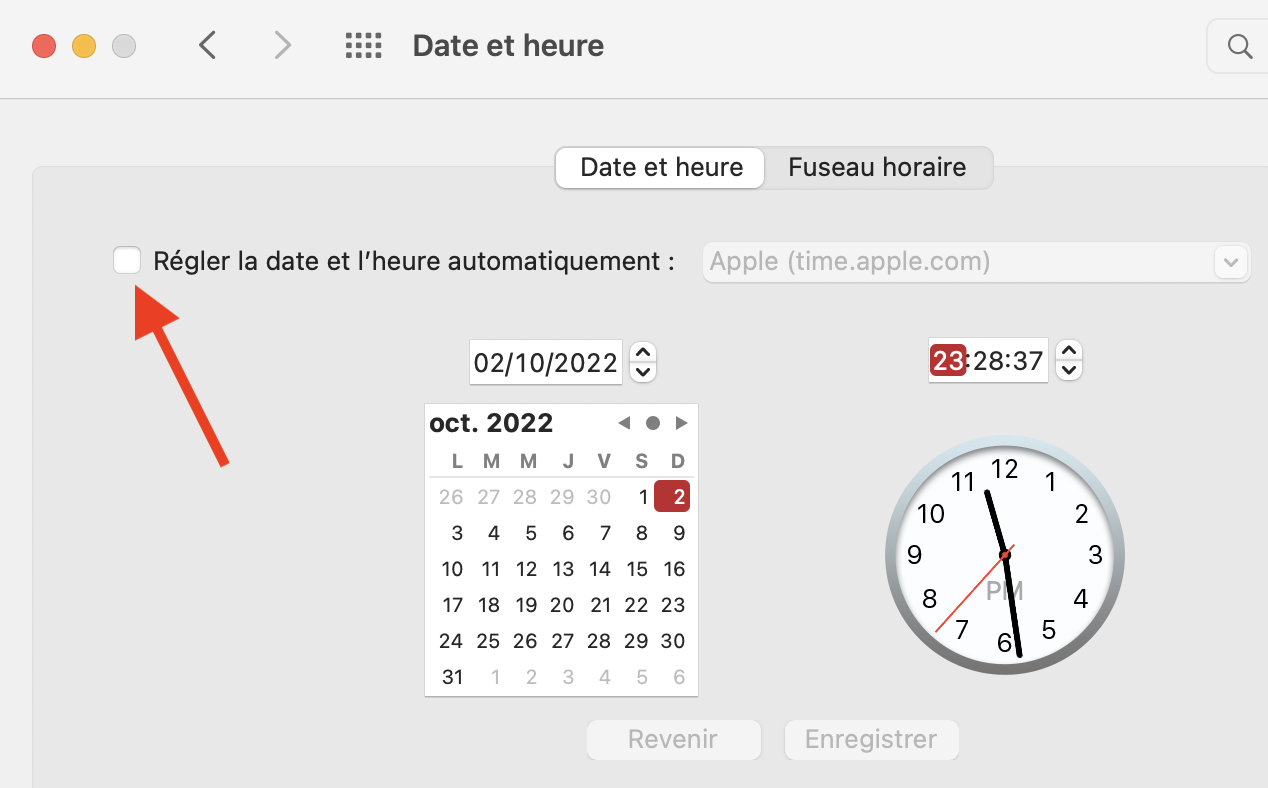Go forward with the right chevron arrow
Viewport: 1268px width, 788px height.
(283, 46)
